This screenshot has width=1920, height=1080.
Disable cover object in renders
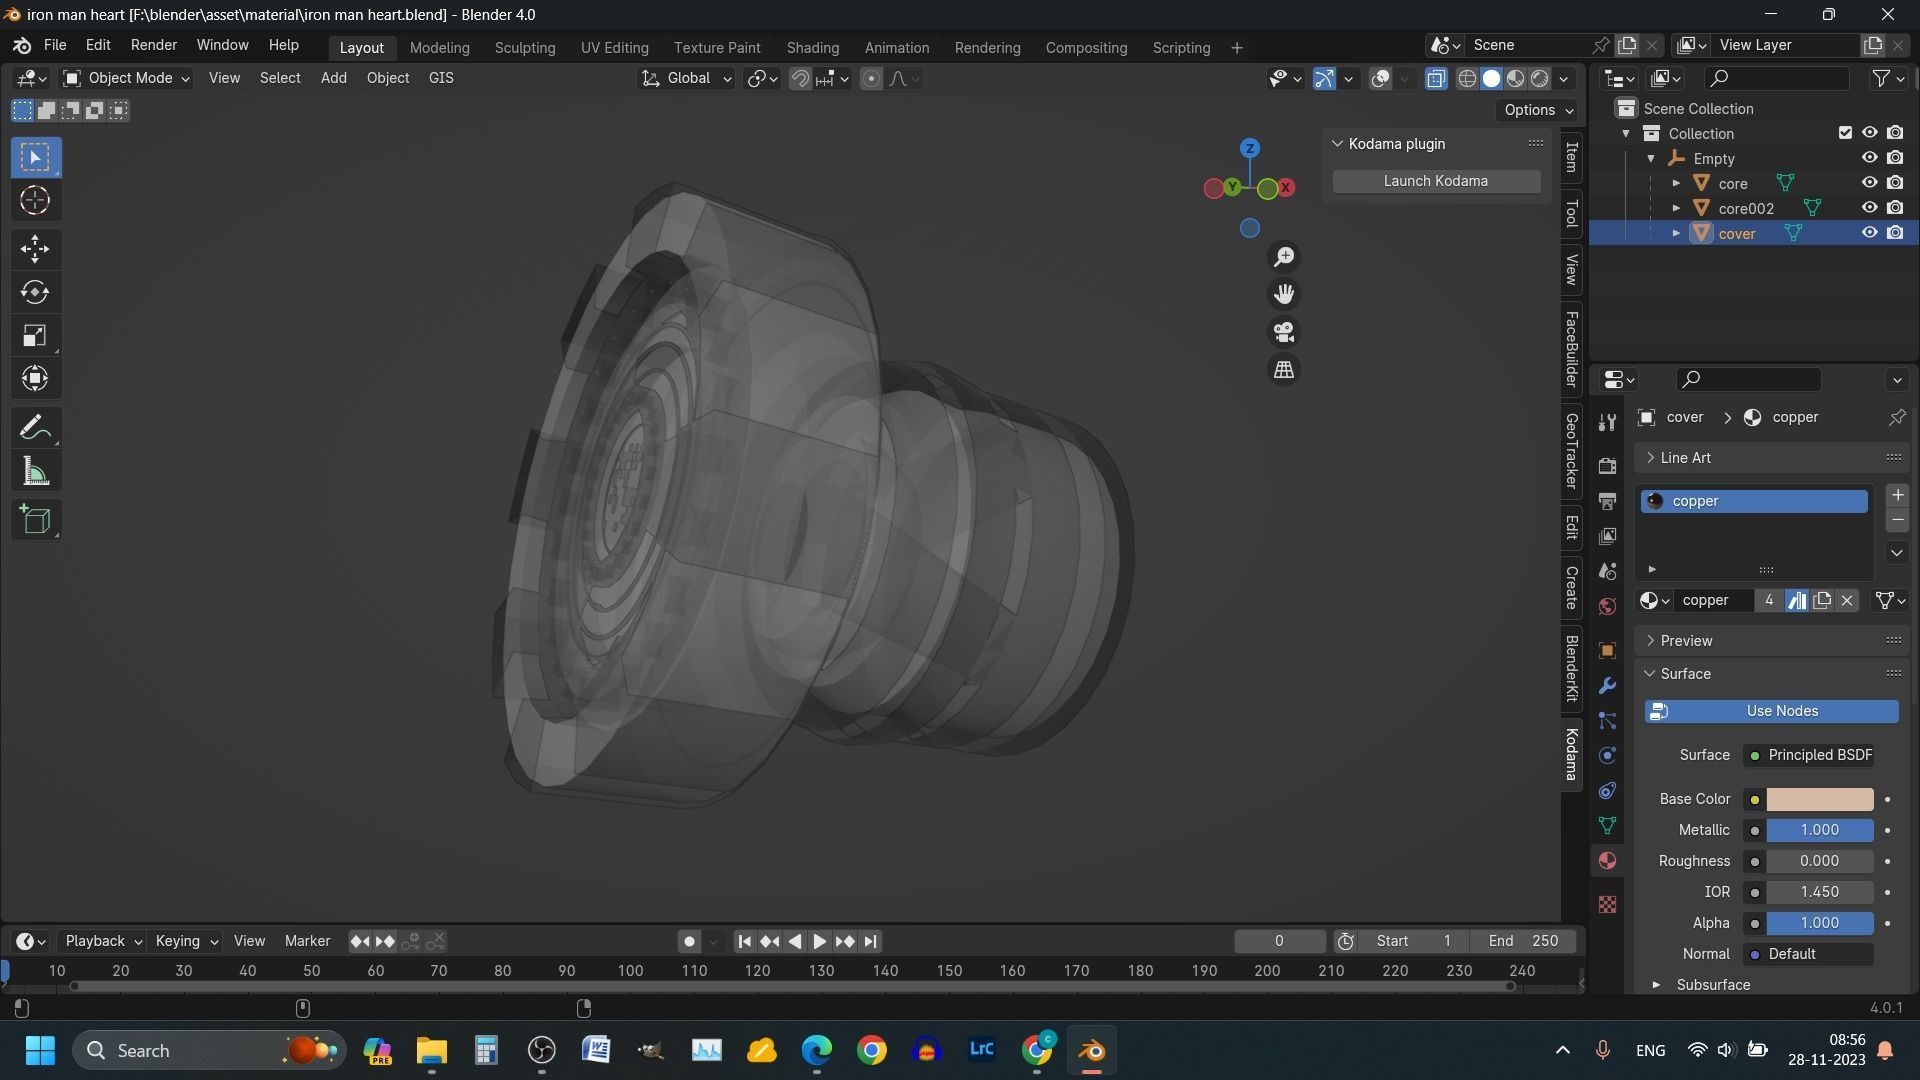tap(1895, 233)
